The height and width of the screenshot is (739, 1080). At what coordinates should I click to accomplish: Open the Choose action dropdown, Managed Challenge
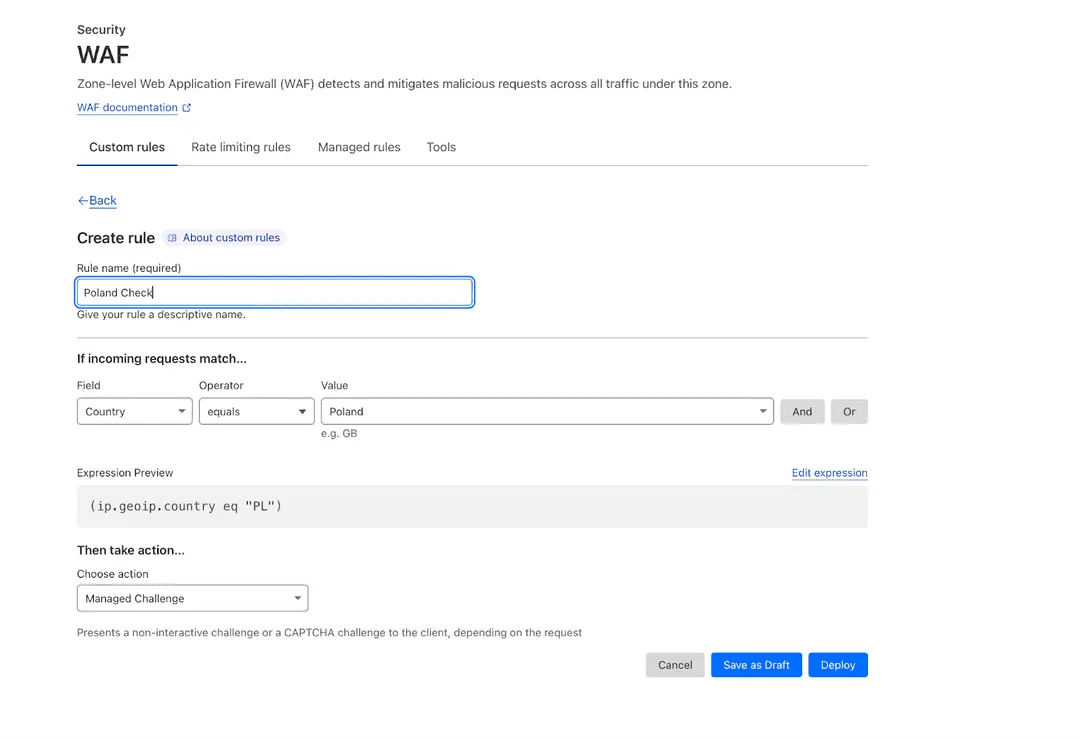[x=192, y=599]
